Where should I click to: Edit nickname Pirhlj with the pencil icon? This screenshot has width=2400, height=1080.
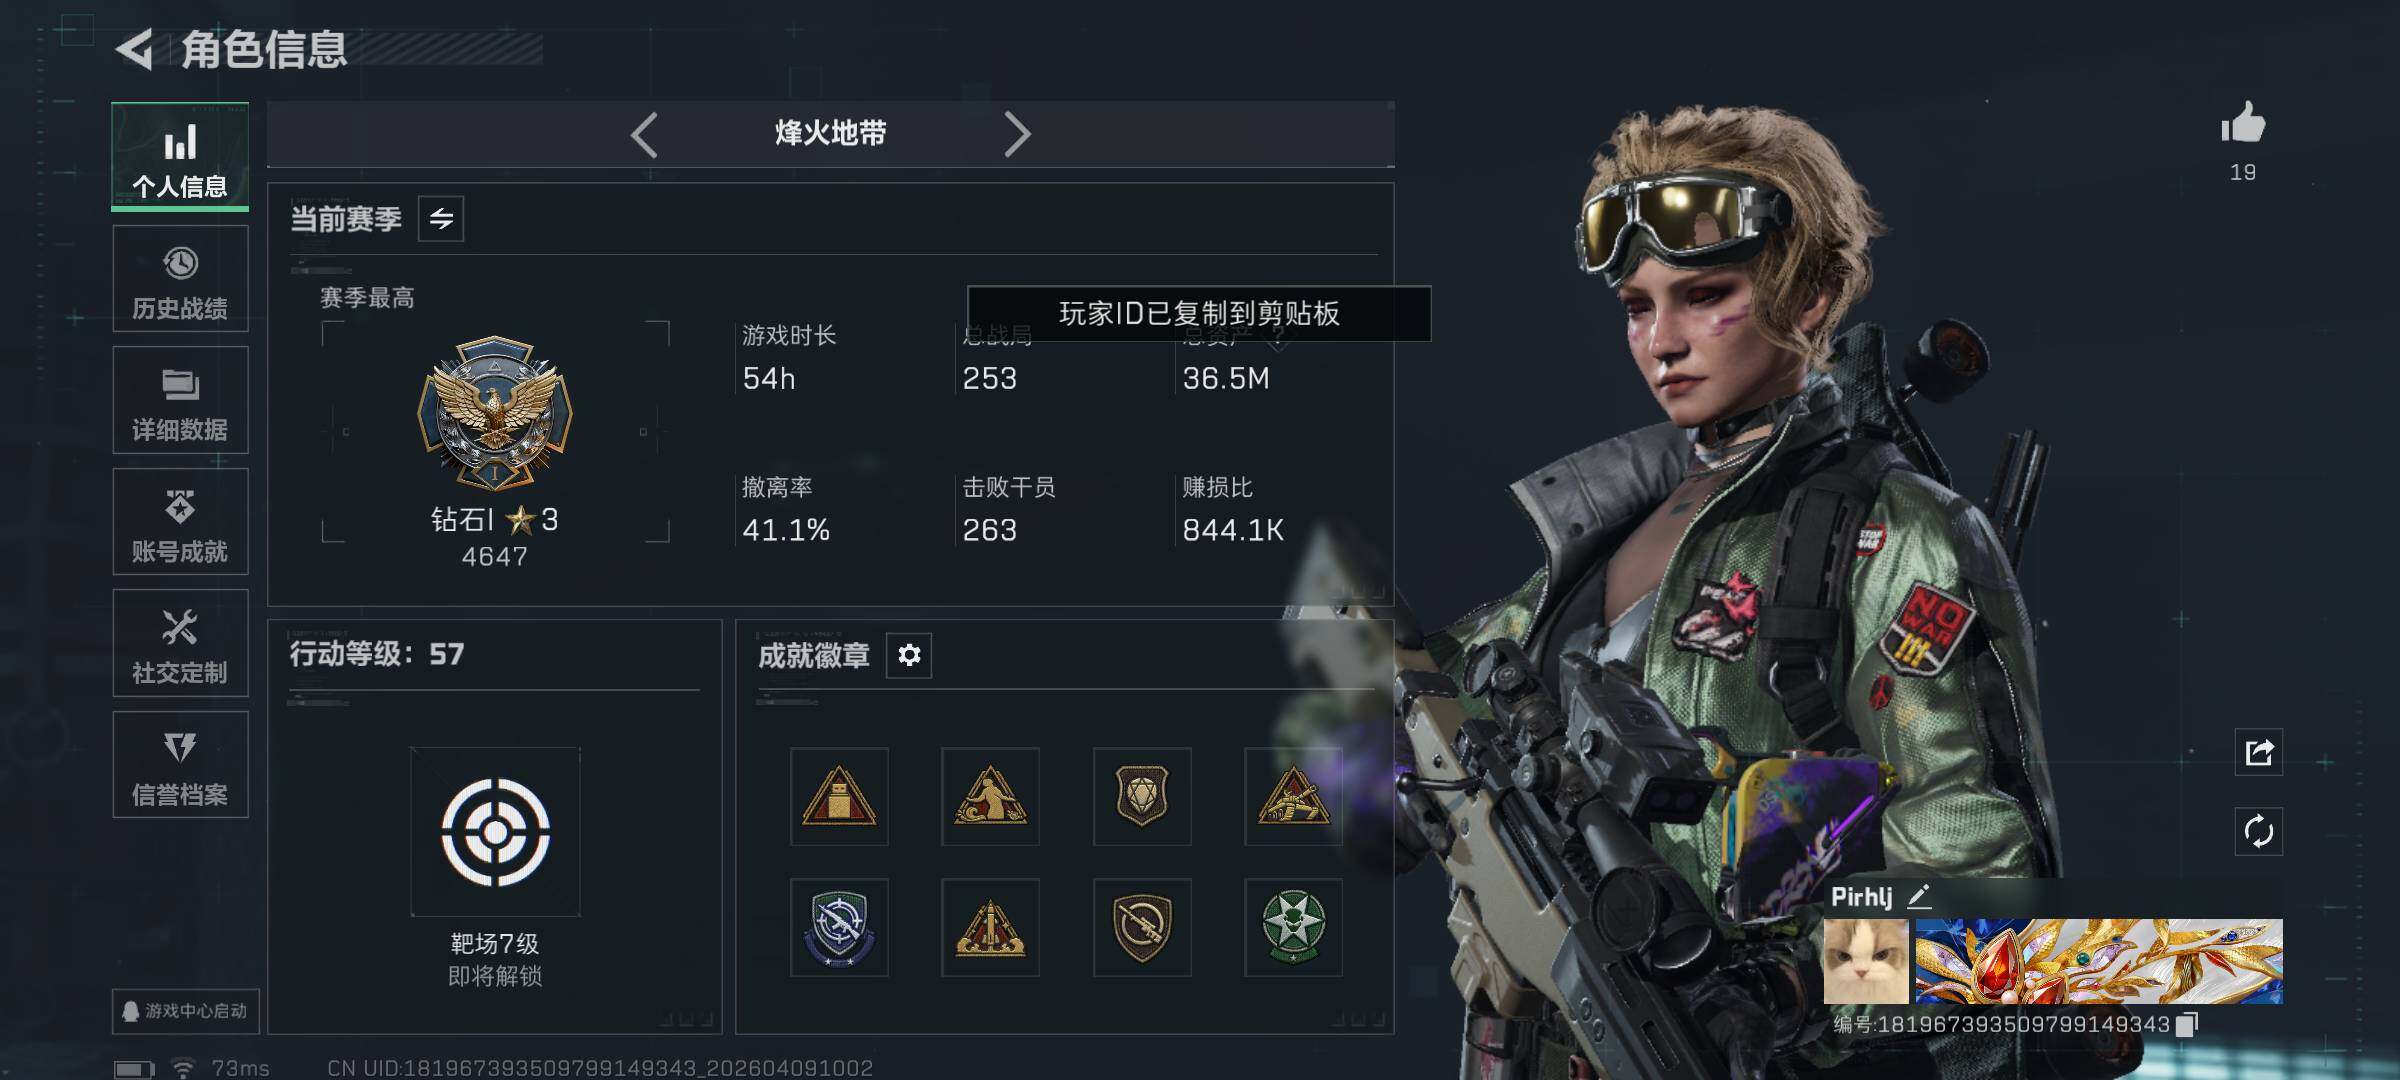click(1919, 896)
